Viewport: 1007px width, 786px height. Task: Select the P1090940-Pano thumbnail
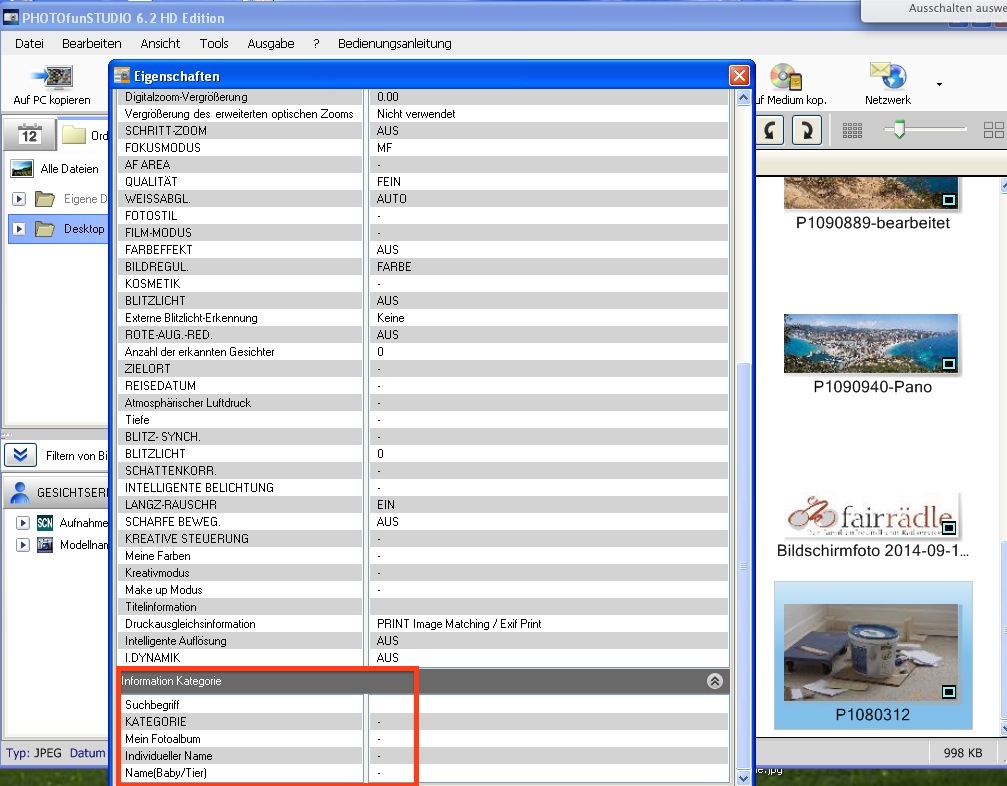coord(869,345)
